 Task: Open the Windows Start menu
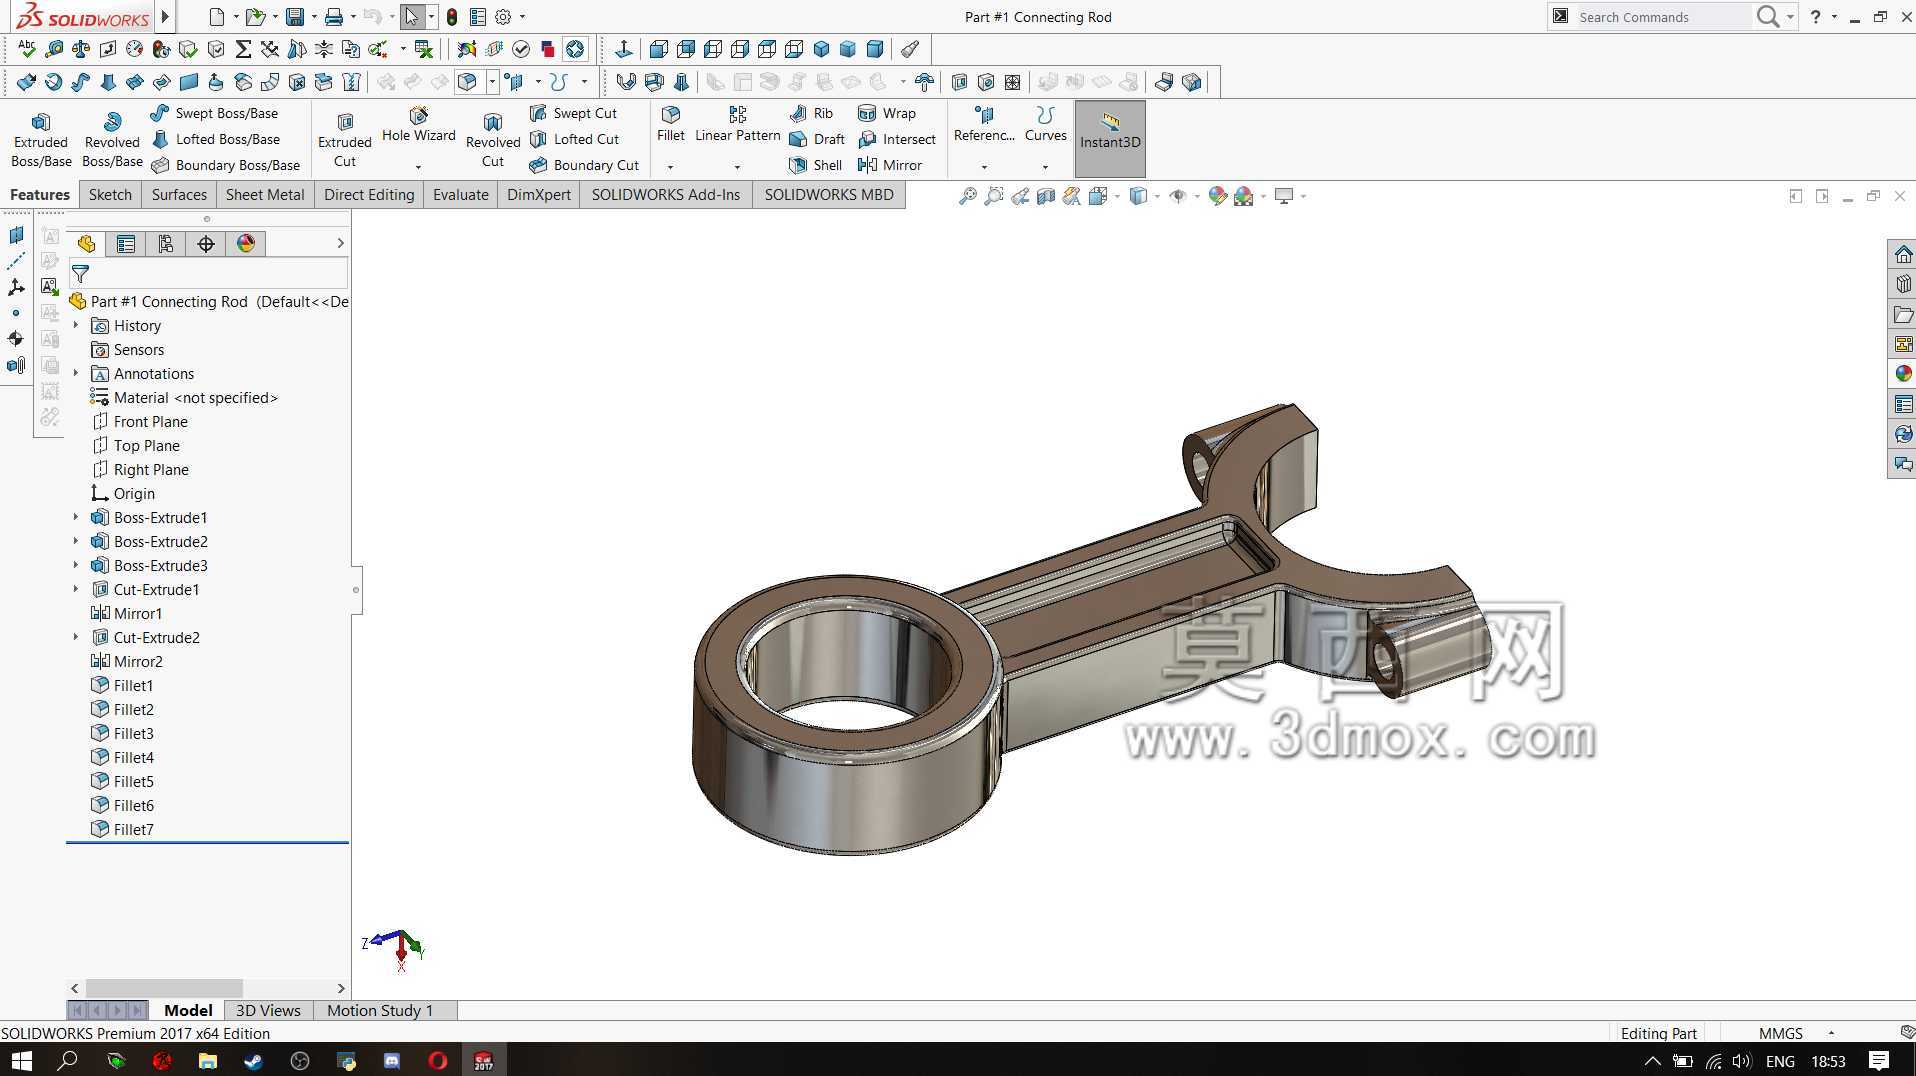pyautogui.click(x=21, y=1060)
